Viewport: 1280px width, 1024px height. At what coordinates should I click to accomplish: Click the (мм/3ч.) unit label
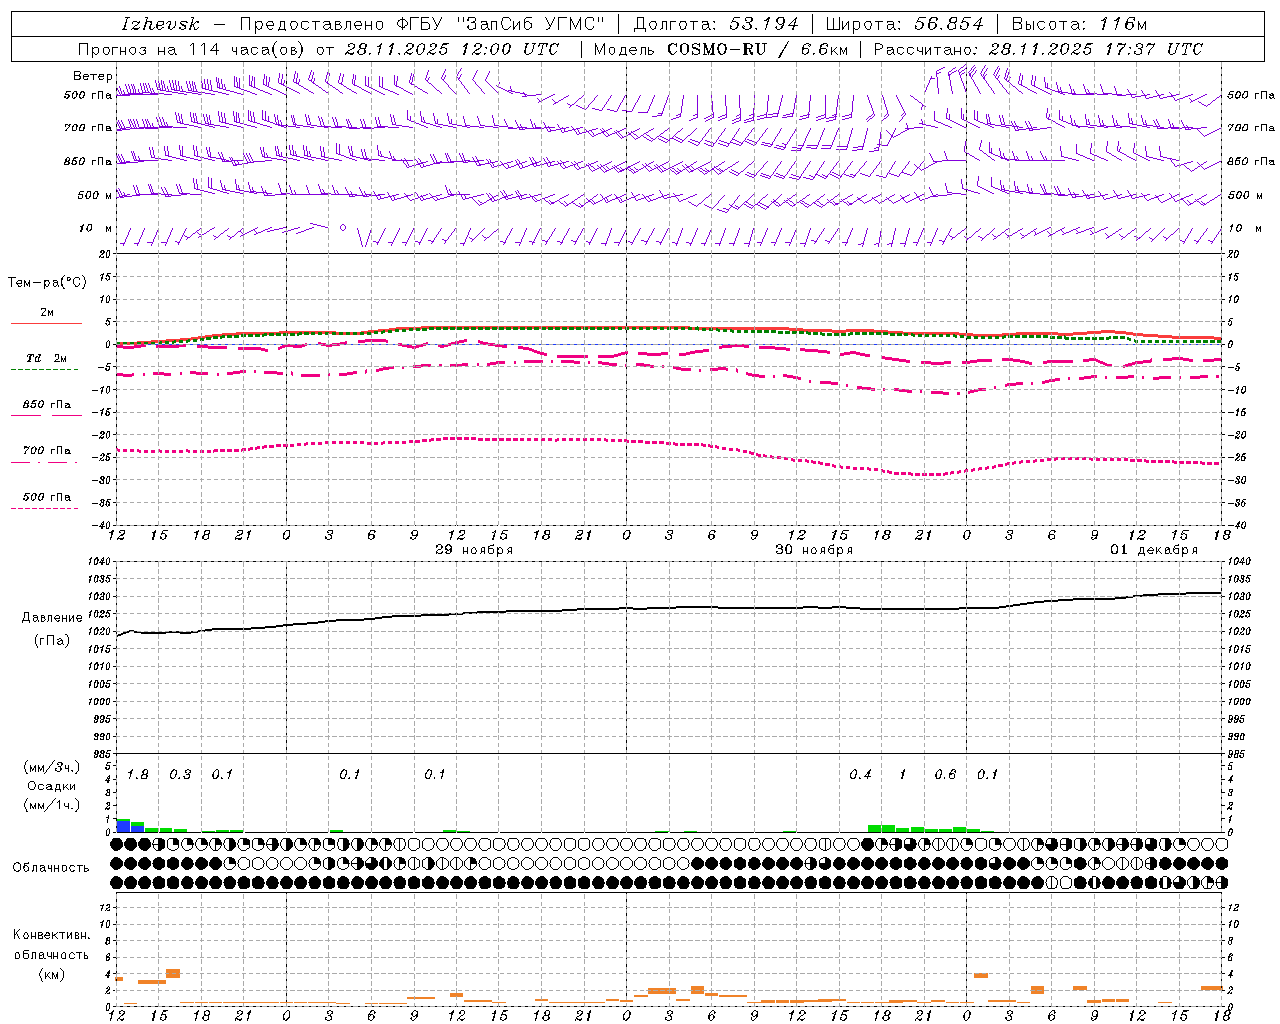[x=53, y=767]
